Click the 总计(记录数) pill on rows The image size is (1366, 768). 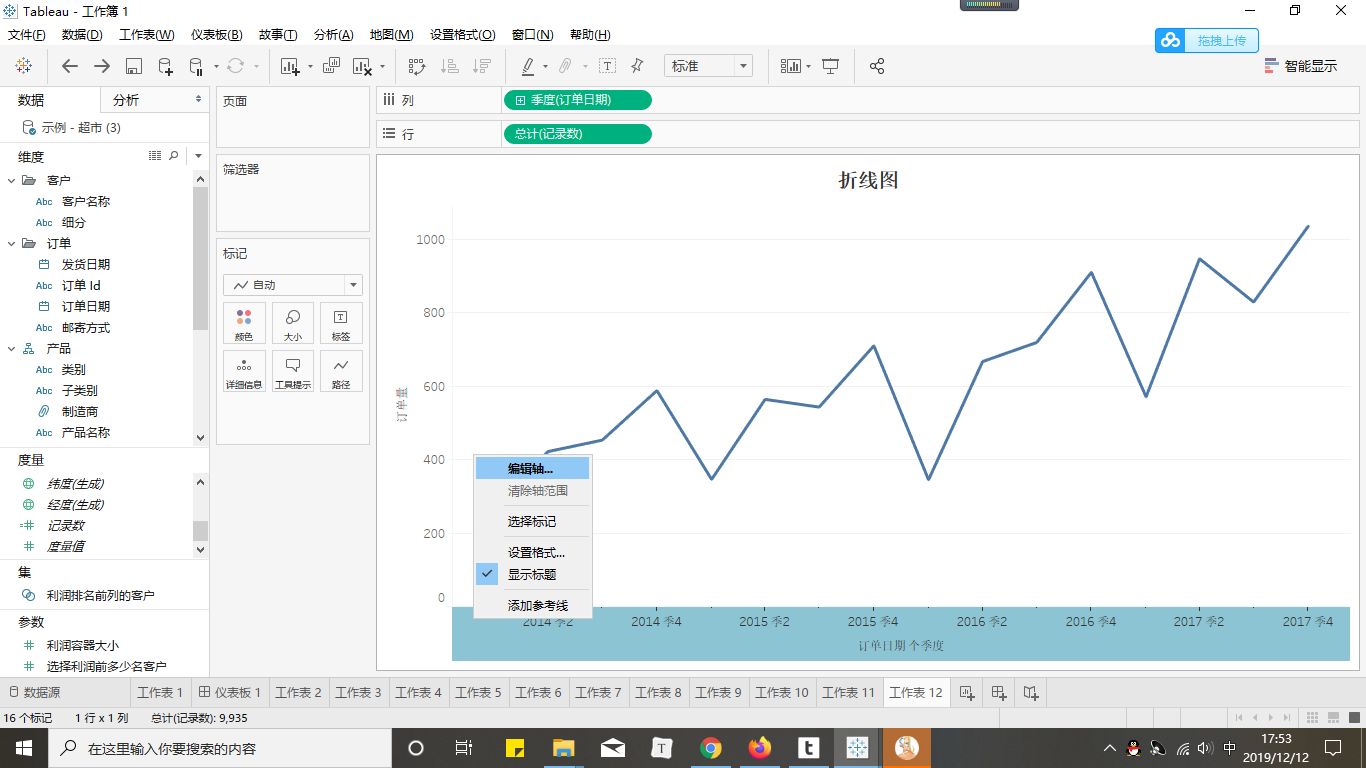pos(578,134)
